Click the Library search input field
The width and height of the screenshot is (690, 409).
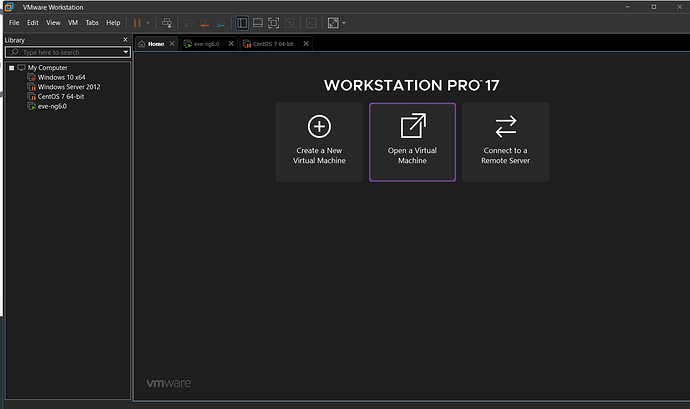[68, 52]
